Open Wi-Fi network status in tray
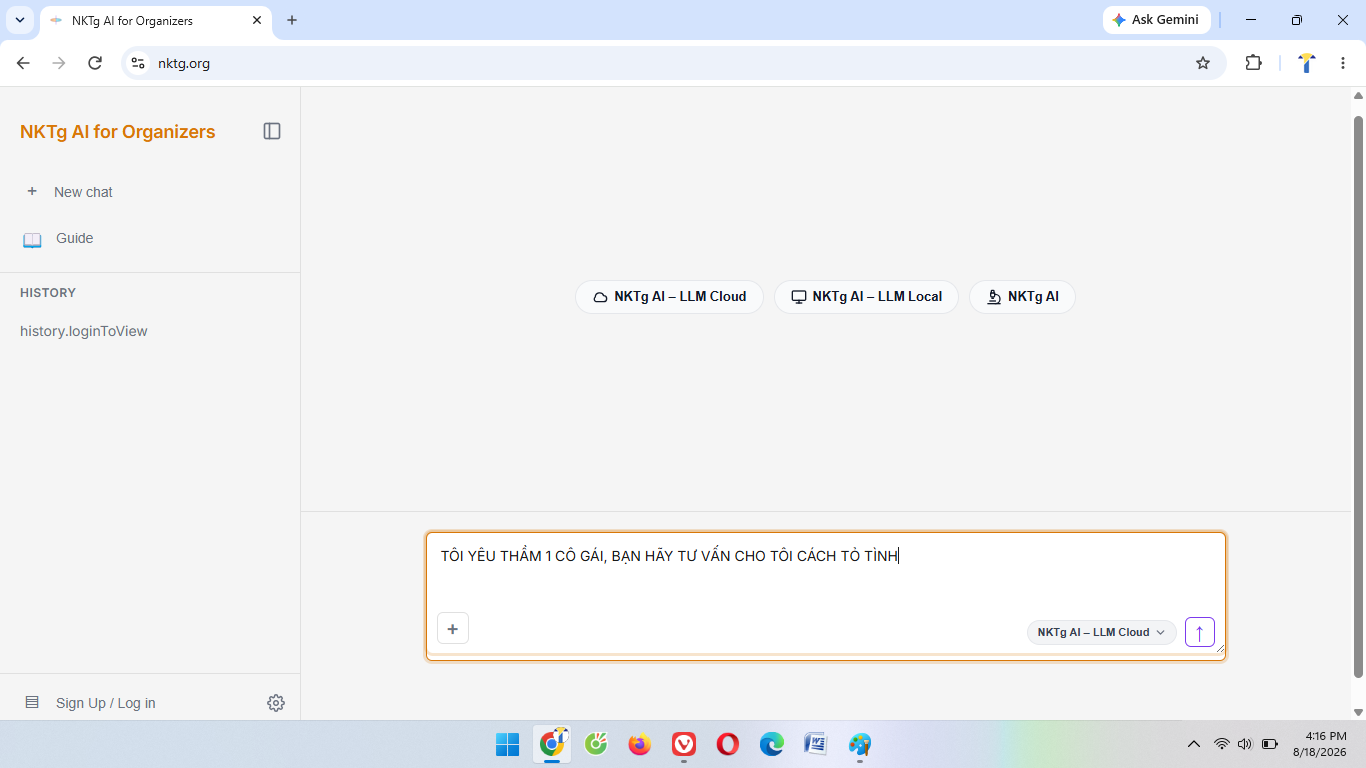 point(1221,744)
